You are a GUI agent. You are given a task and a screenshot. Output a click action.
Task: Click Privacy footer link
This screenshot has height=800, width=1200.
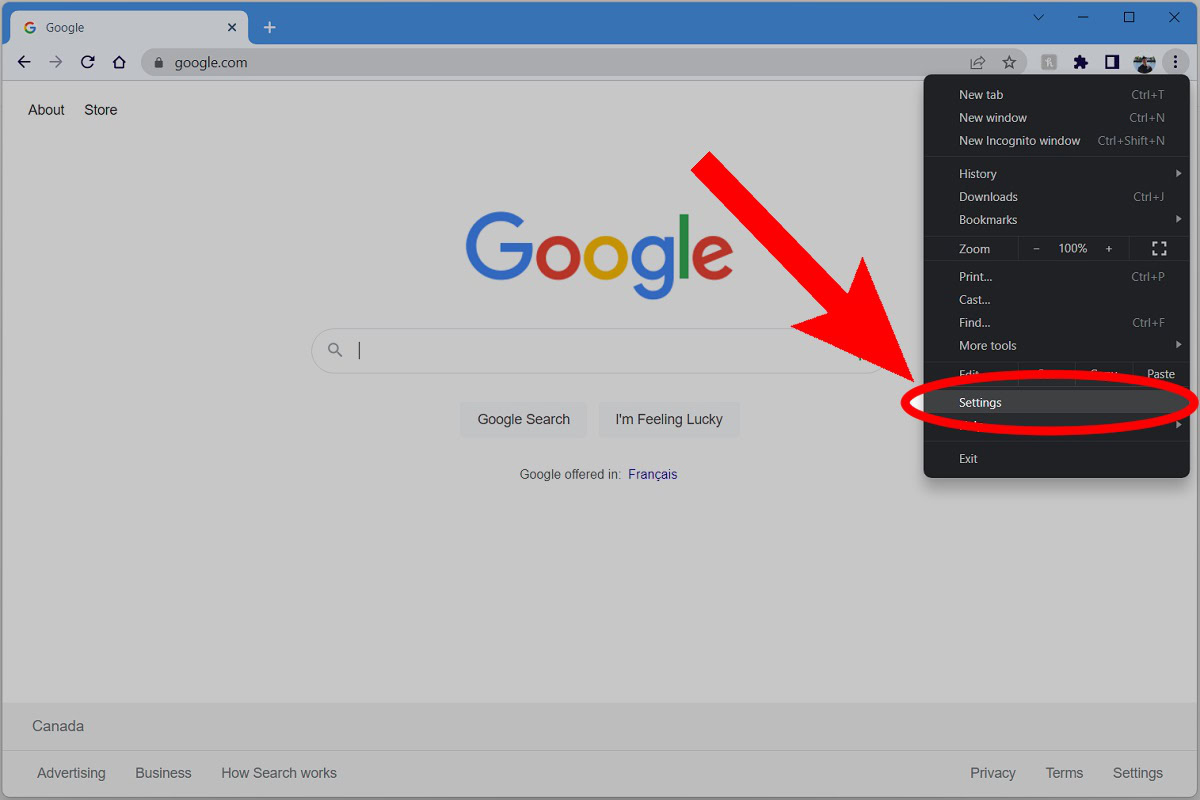993,773
